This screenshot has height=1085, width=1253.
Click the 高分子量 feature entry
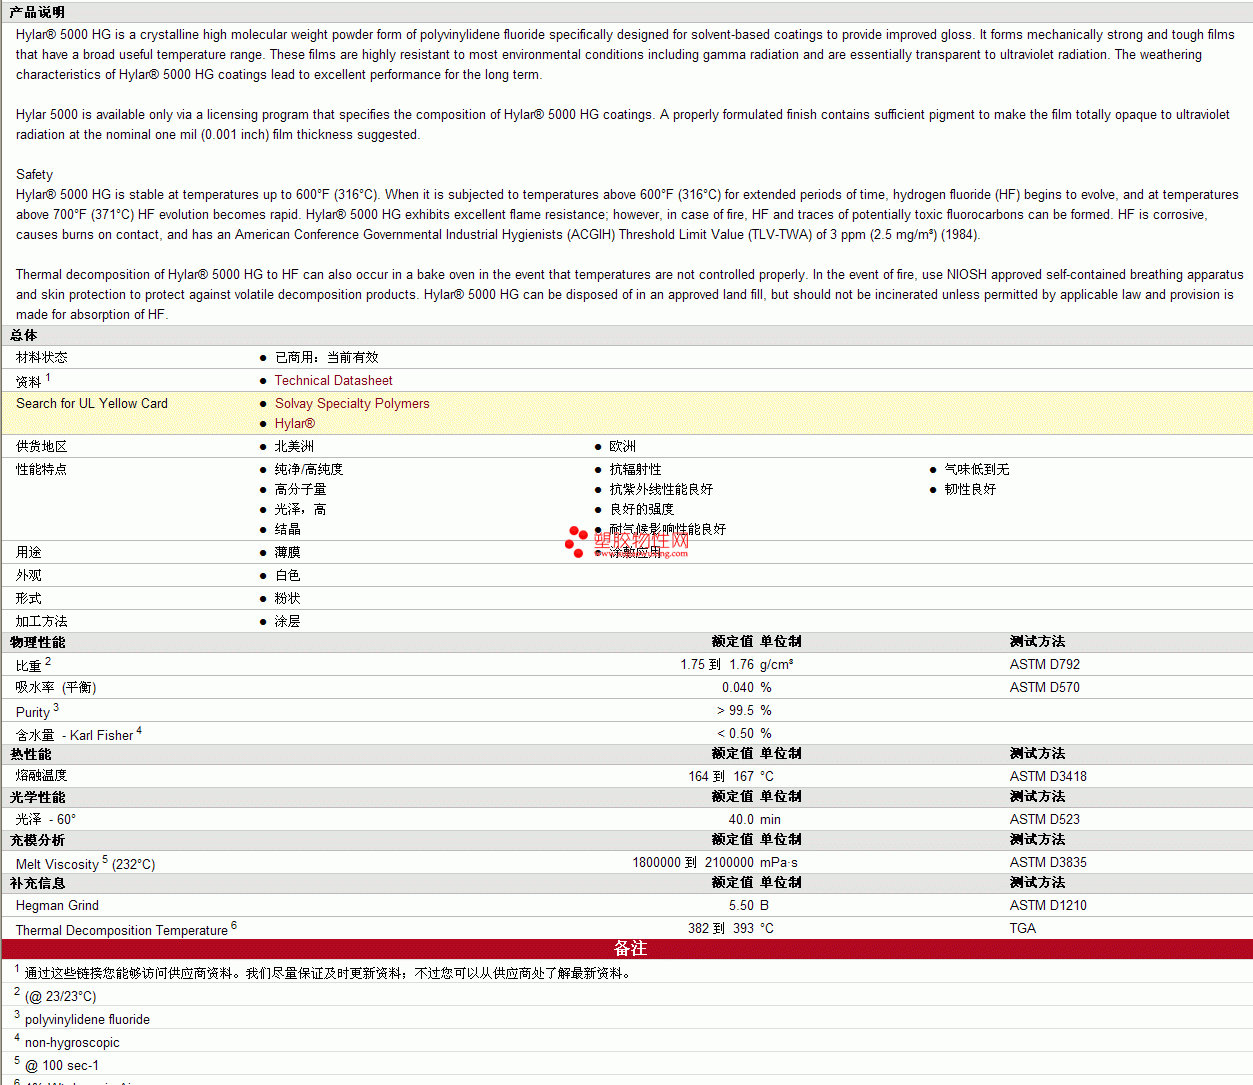[301, 489]
